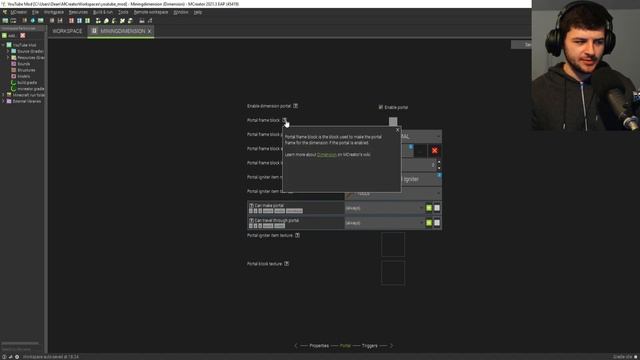
Task: Choose the Portal frame block selector square
Action: [393, 121]
